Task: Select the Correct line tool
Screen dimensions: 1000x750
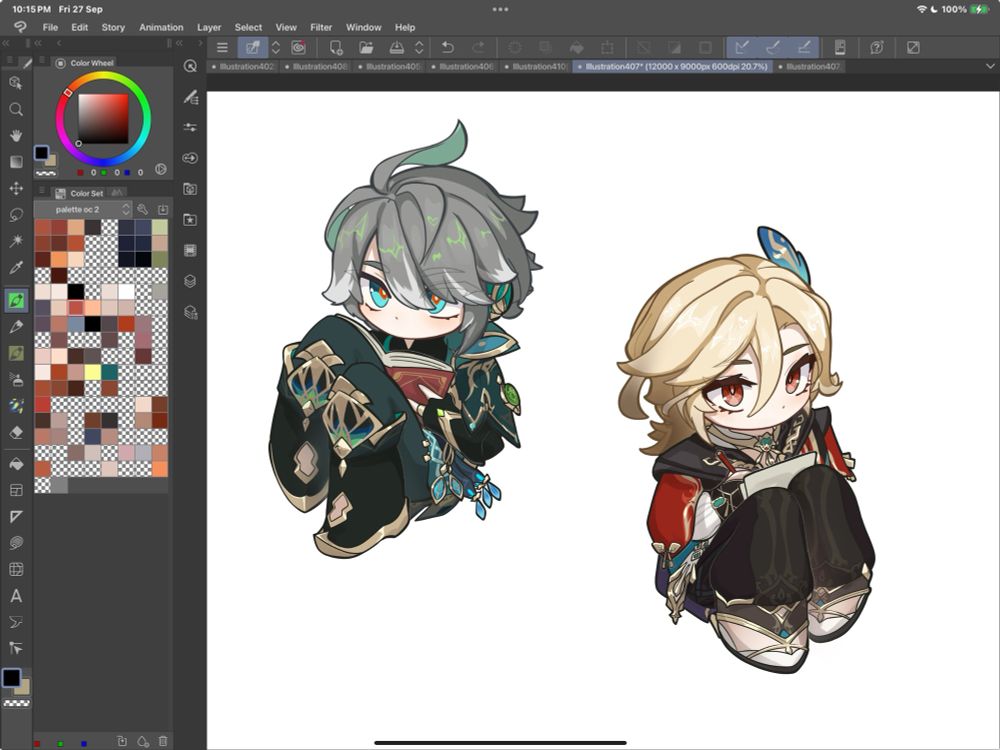Action: (16, 648)
